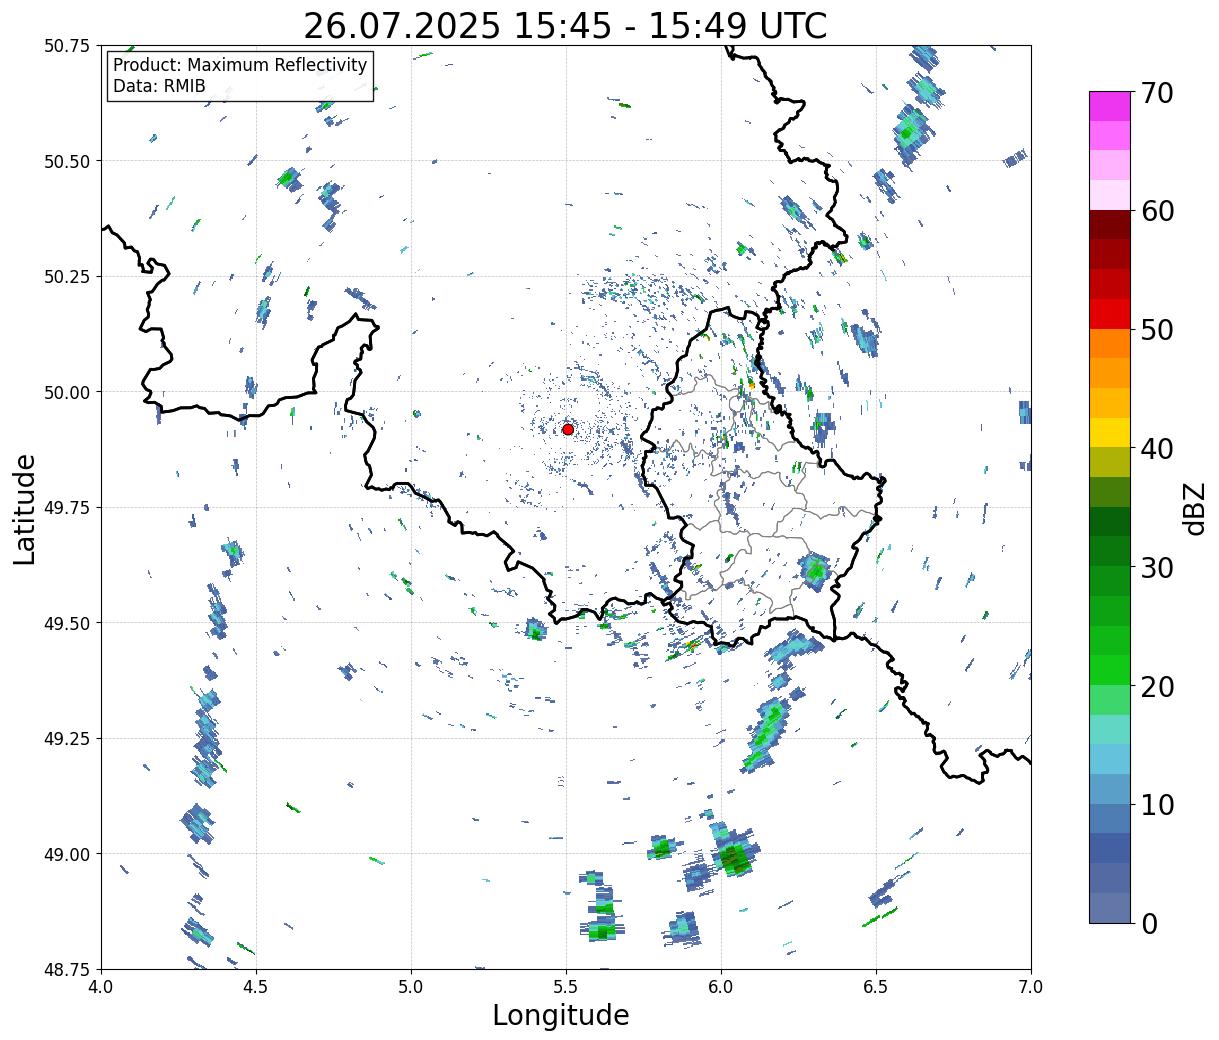Click the colorbar tick label 60
Image resolution: width=1219 pixels, height=1040 pixels.
tap(1157, 211)
